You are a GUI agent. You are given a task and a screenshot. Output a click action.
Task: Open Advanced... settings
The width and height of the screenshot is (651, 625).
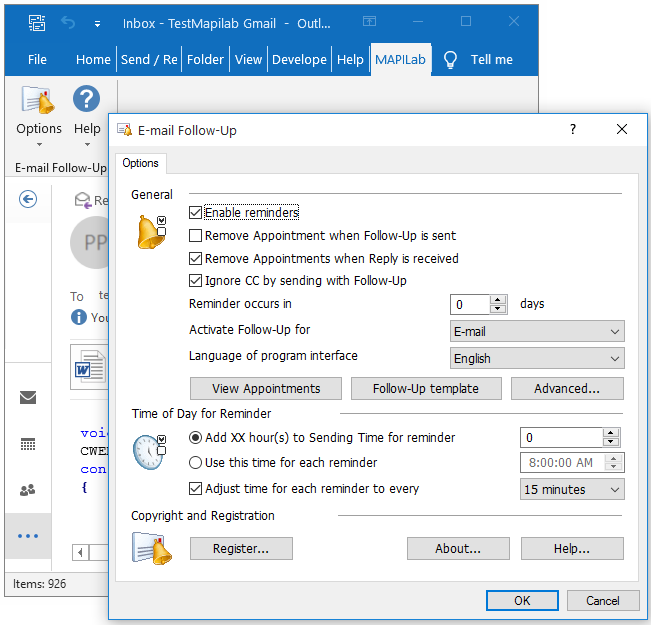(x=567, y=388)
